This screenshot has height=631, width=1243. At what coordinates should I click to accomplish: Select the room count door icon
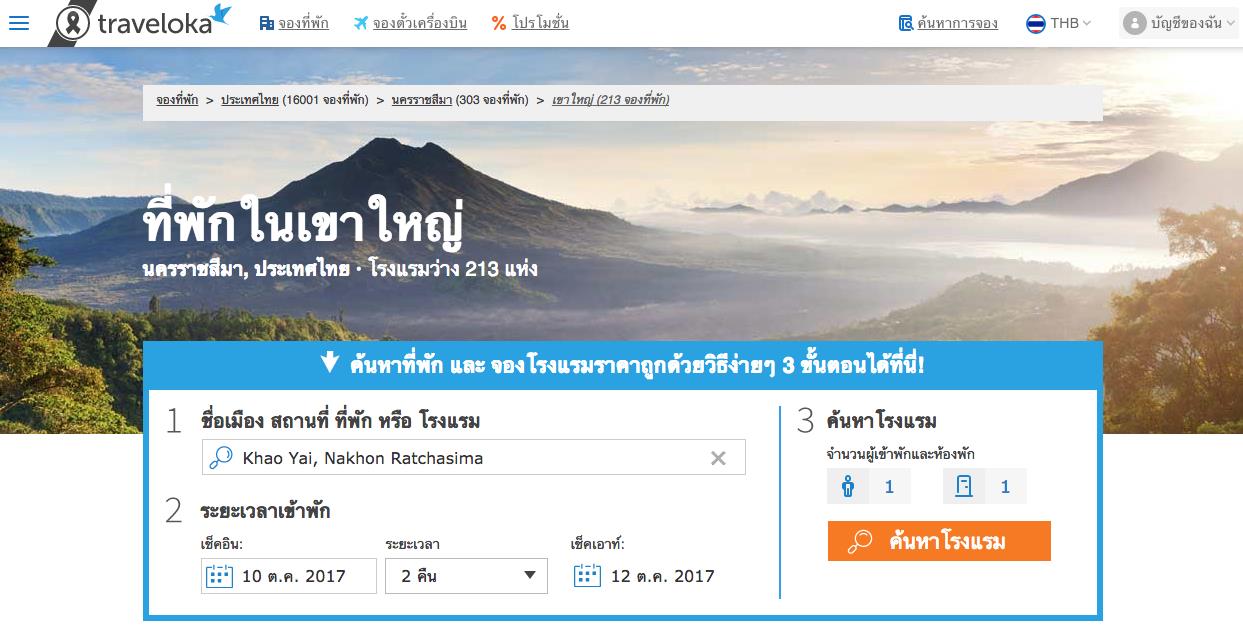[964, 487]
